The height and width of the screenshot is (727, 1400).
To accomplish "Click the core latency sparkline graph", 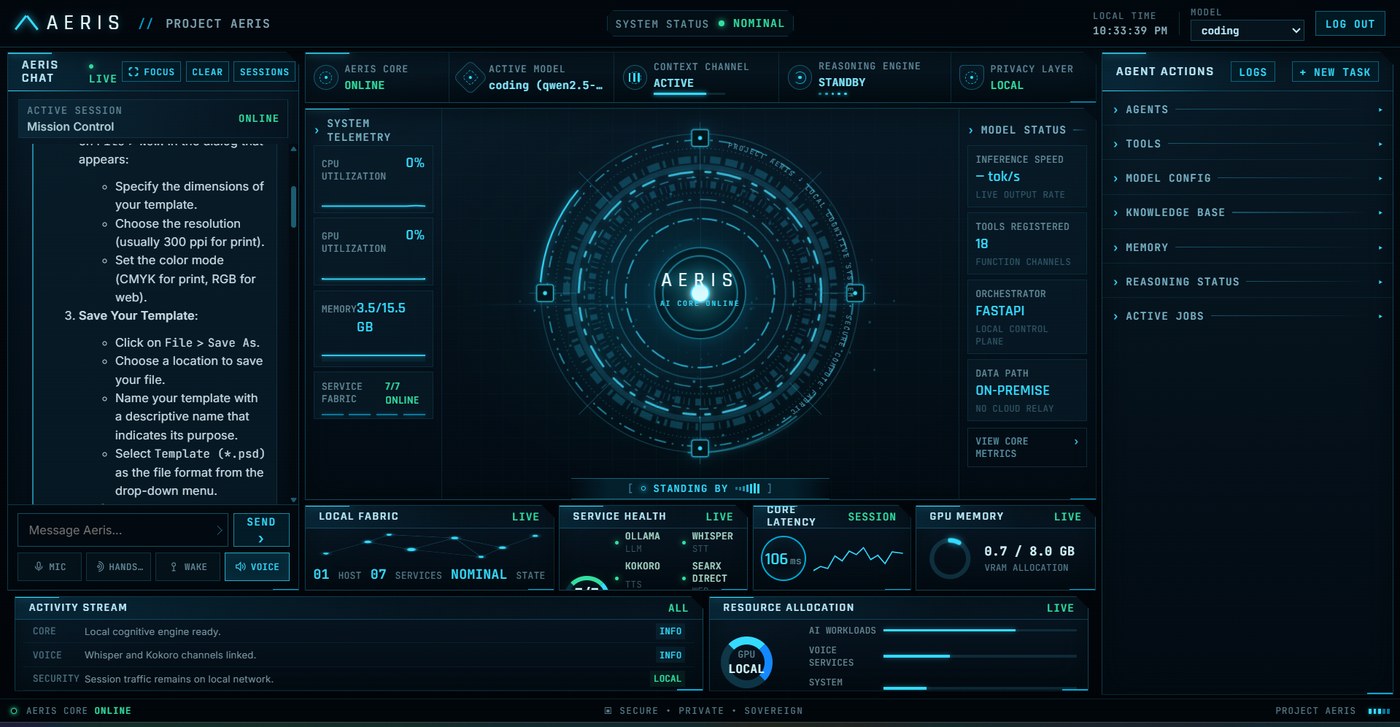I will click(858, 559).
